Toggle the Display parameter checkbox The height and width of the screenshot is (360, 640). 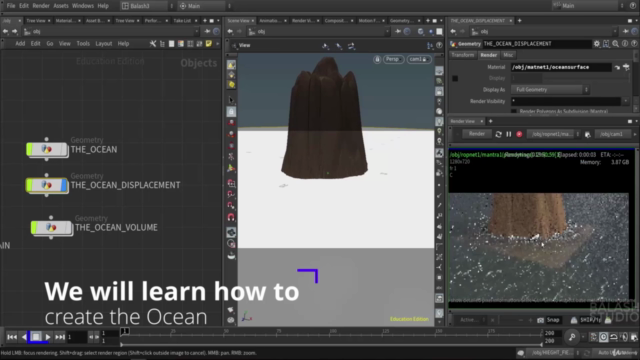[x=455, y=78]
